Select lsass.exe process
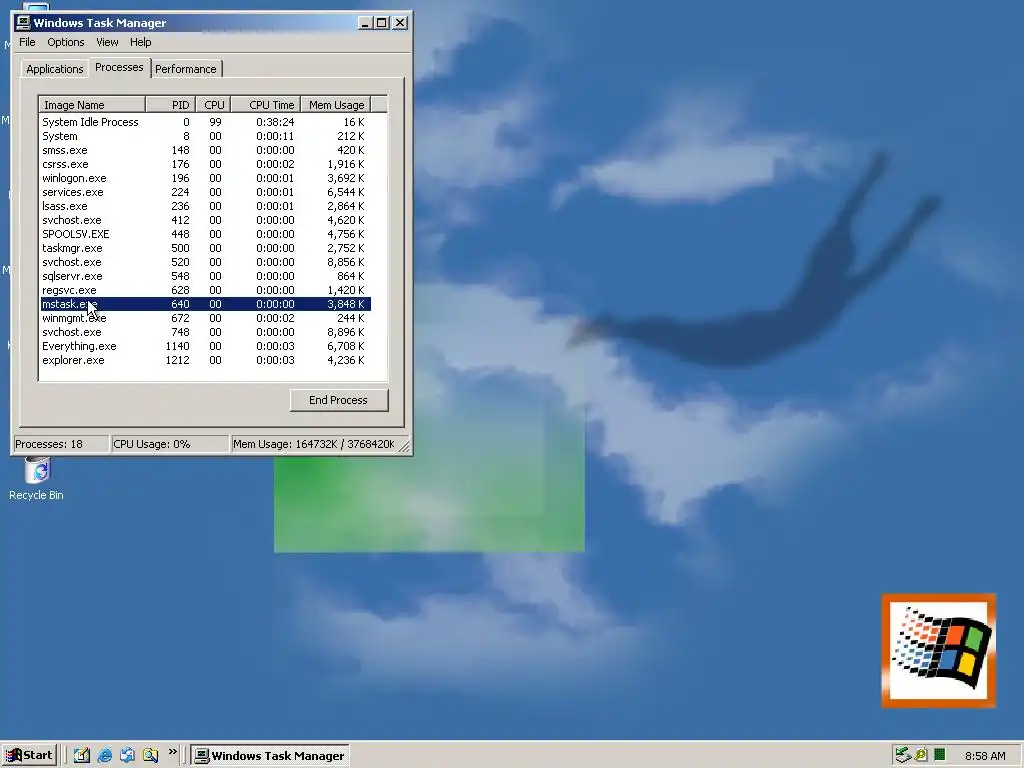This screenshot has width=1024, height=768. (205, 206)
